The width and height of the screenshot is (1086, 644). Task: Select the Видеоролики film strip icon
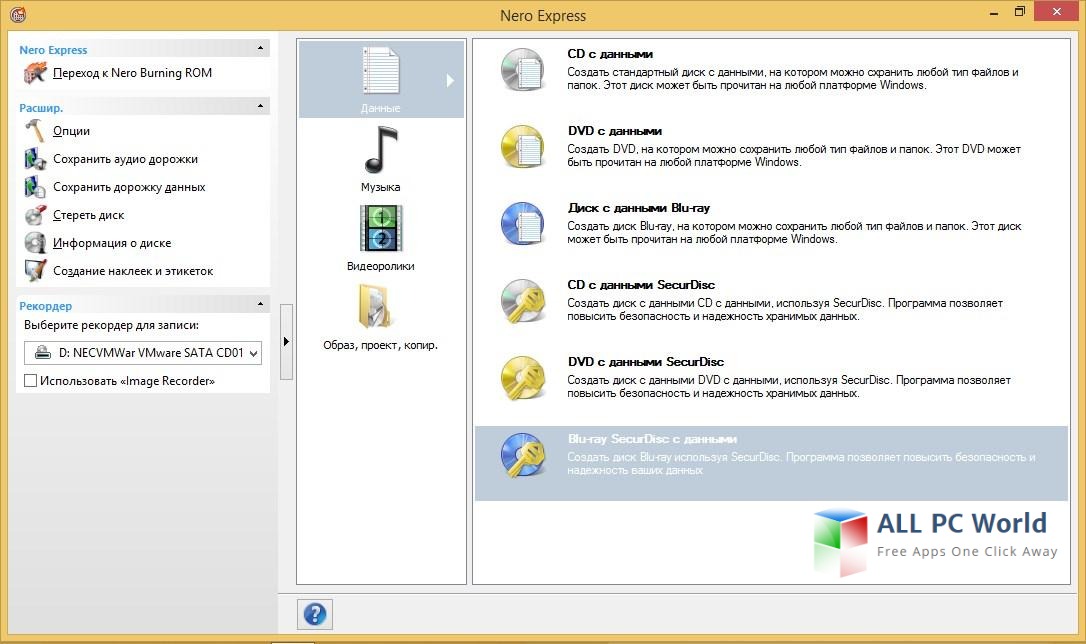(381, 229)
